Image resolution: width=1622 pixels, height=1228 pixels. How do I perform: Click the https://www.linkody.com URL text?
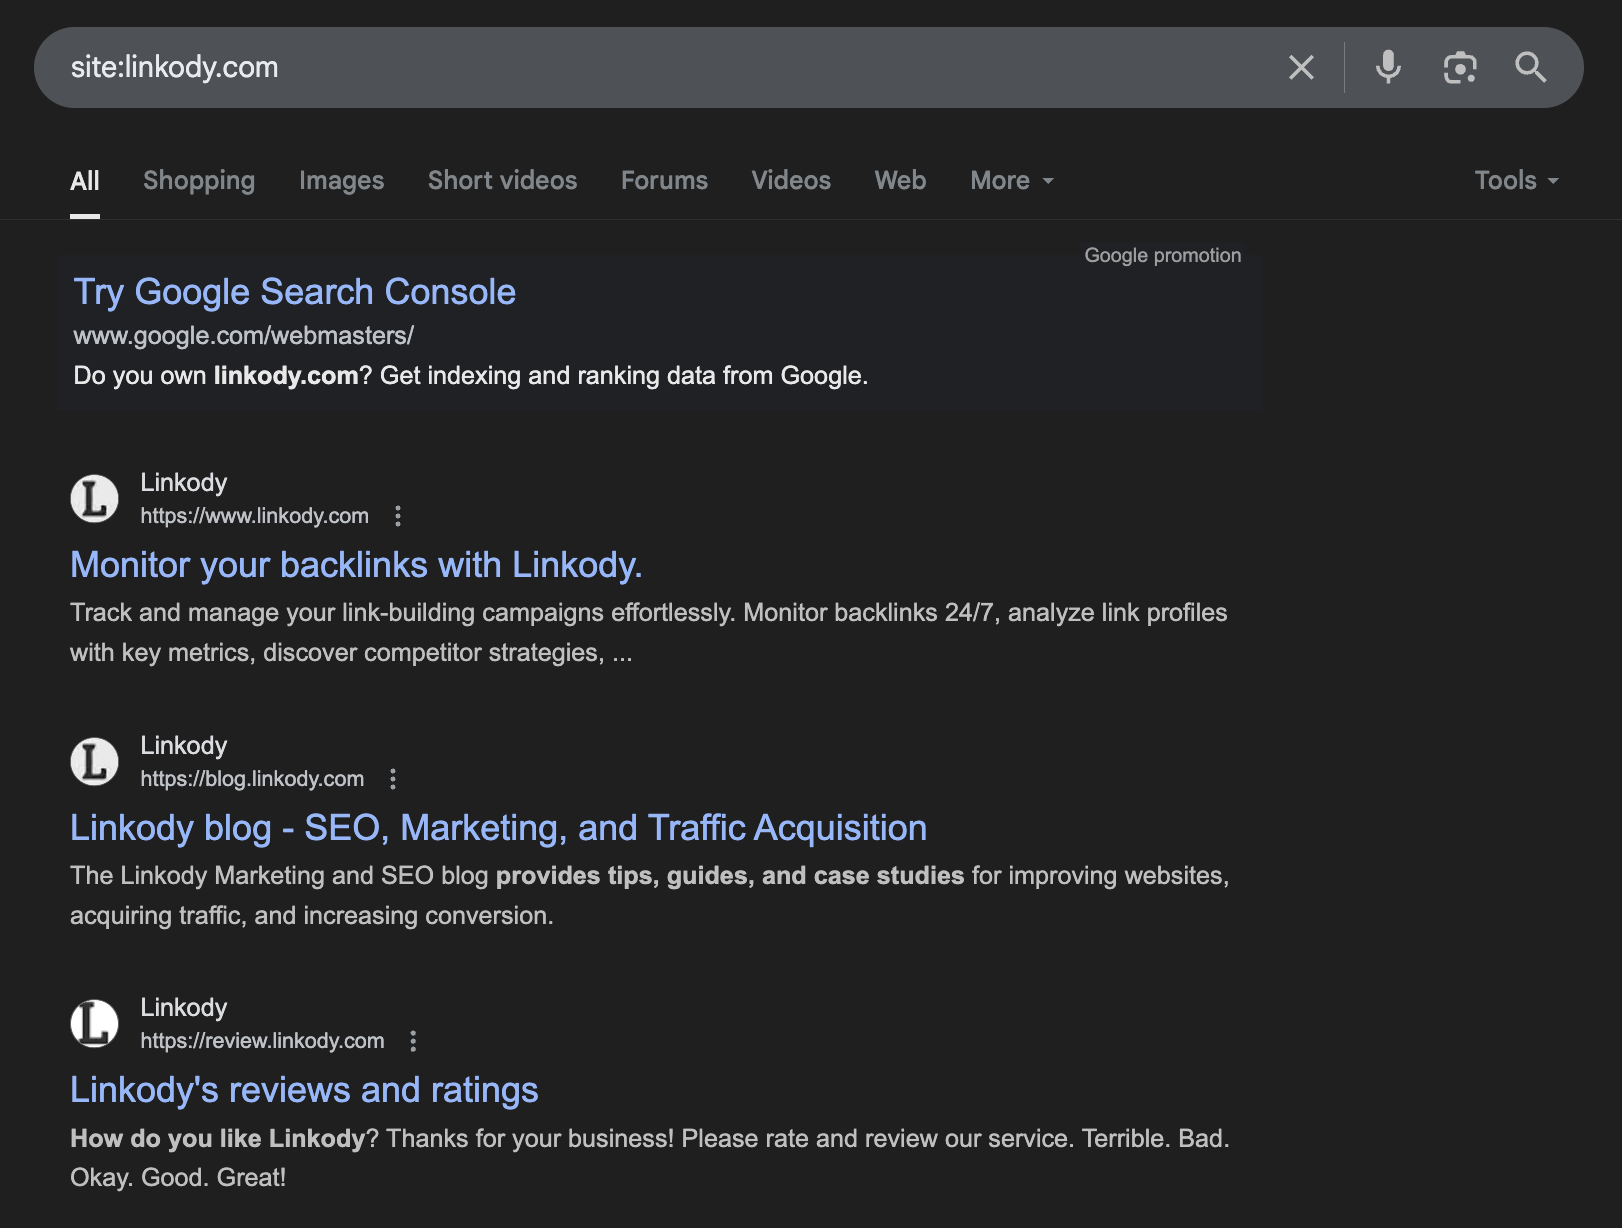tap(255, 516)
